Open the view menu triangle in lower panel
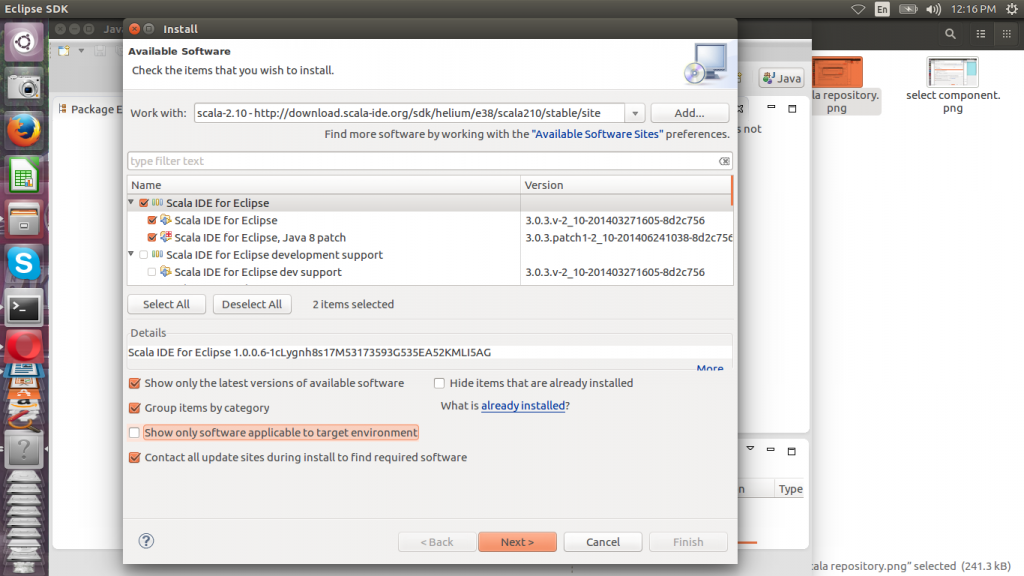Image resolution: width=1024 pixels, height=576 pixels. point(750,448)
